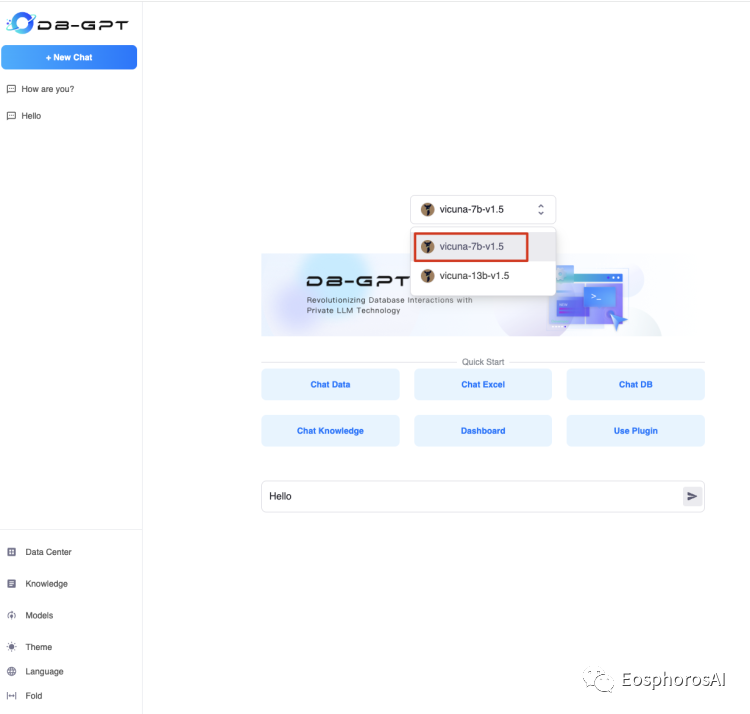Go to the Knowledge menu item
The width and height of the screenshot is (750, 714).
[46, 584]
